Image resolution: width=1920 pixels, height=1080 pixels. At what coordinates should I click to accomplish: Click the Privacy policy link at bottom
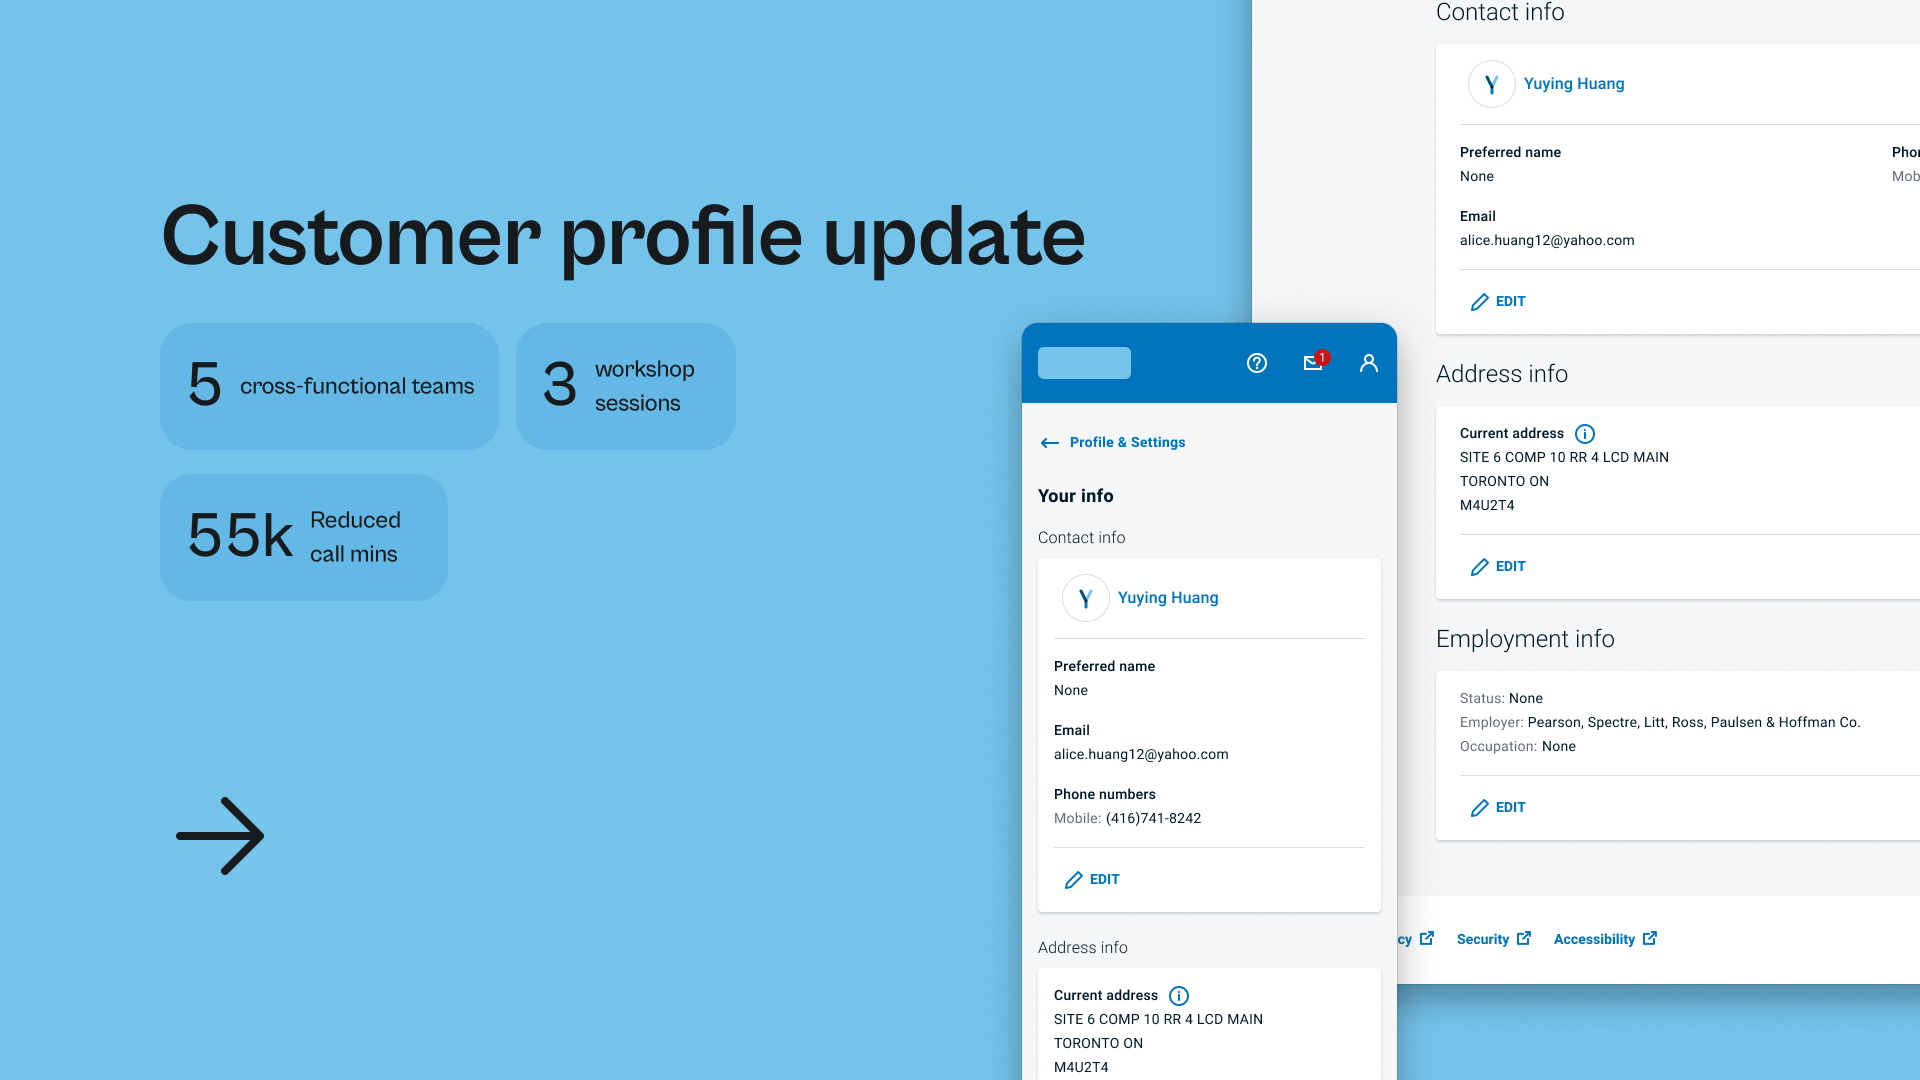click(x=1404, y=938)
